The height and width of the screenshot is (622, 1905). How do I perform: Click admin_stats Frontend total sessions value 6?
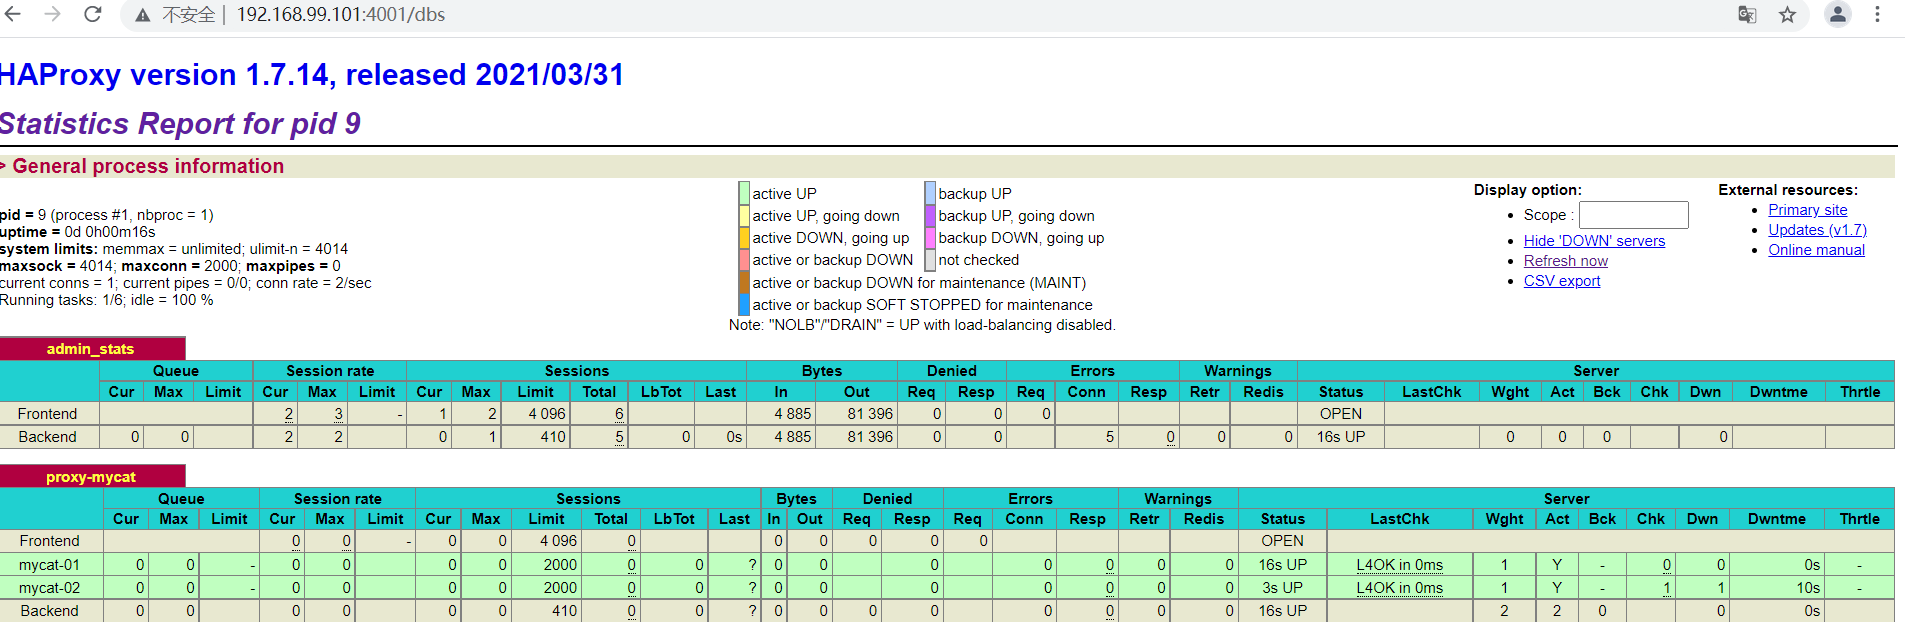tap(619, 414)
